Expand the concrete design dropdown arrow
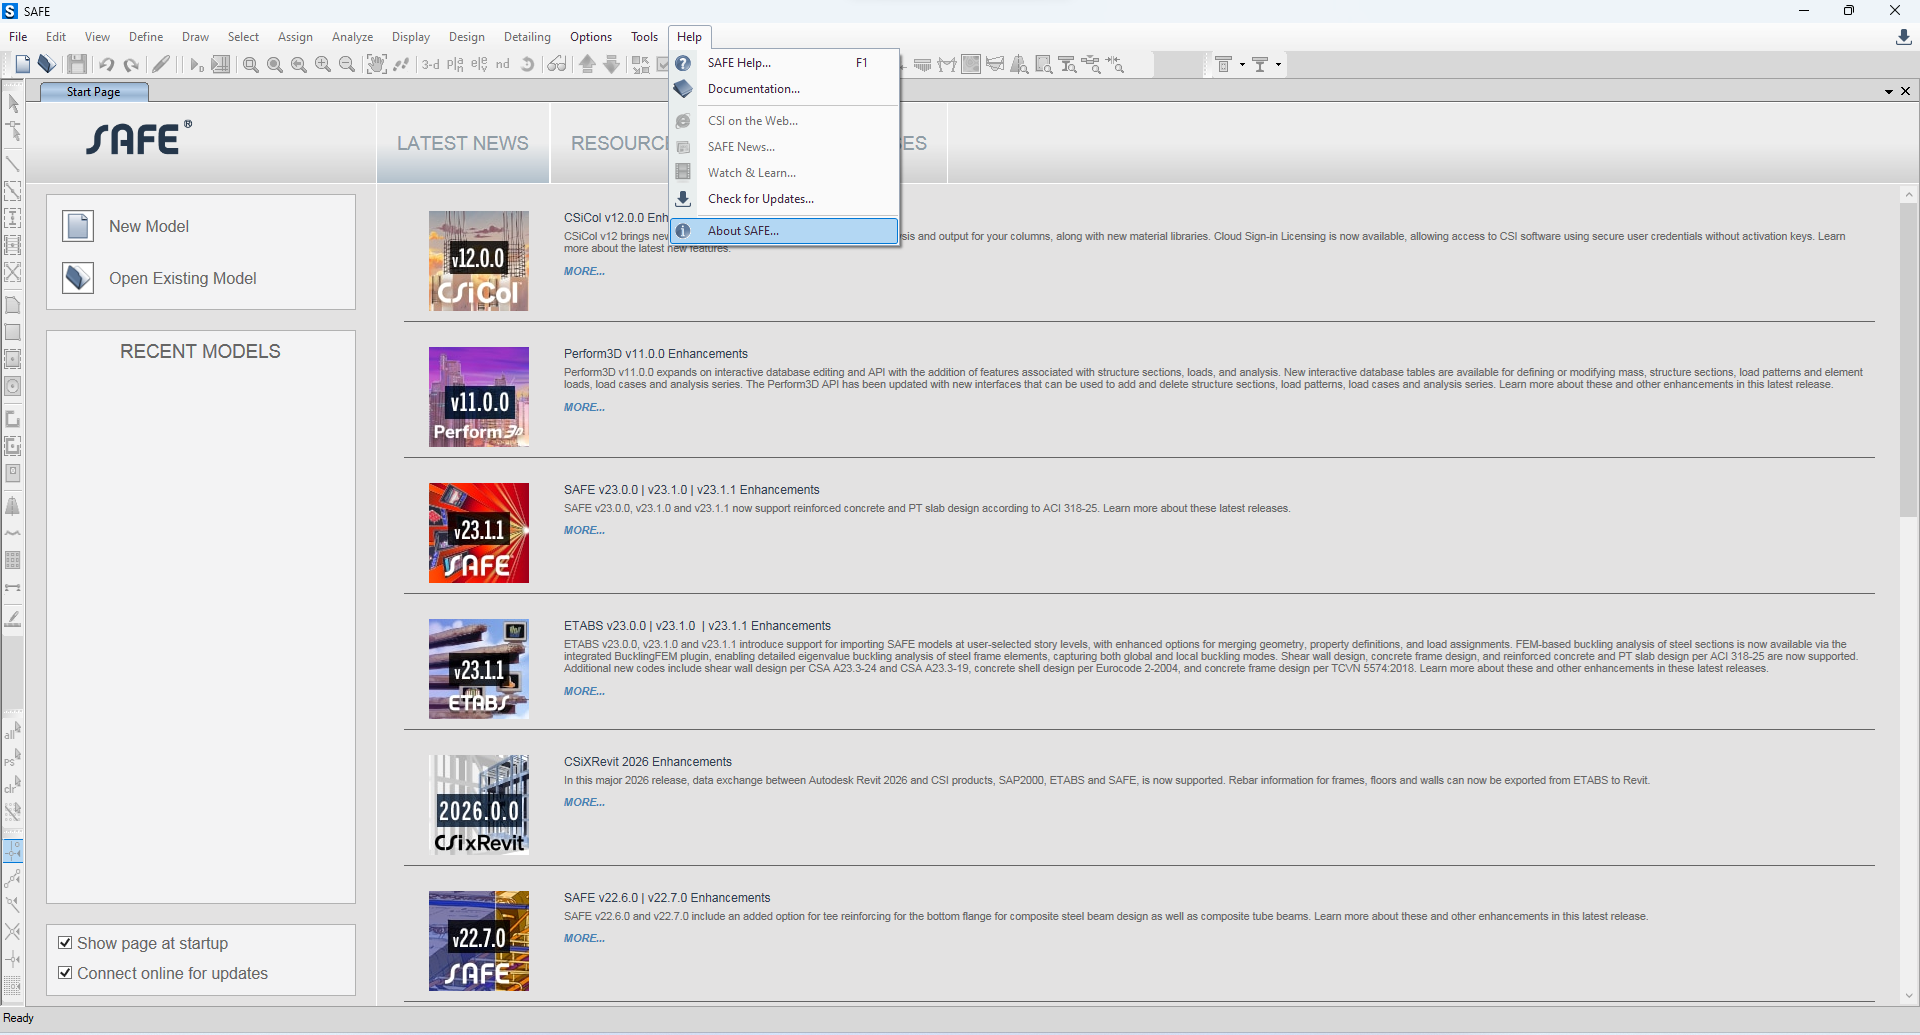 [x=1242, y=65]
